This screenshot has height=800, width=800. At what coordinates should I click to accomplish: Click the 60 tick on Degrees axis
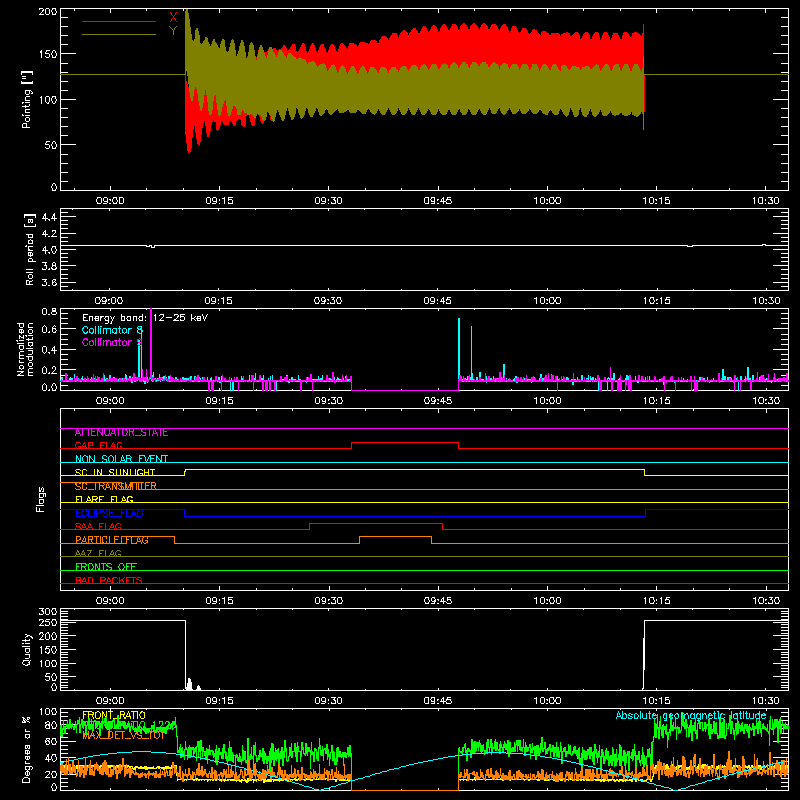click(51, 741)
